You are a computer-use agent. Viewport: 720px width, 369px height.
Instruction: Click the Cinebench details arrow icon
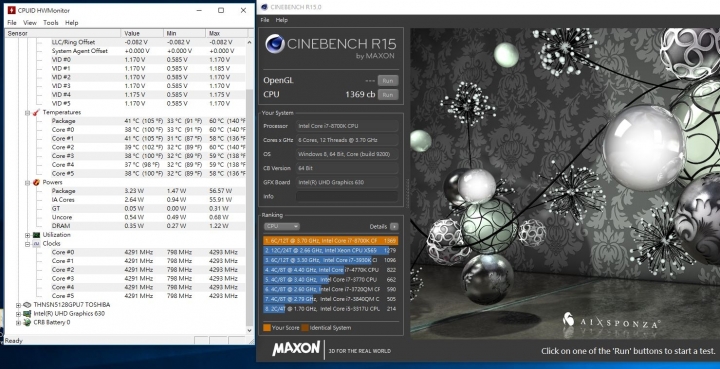(394, 226)
